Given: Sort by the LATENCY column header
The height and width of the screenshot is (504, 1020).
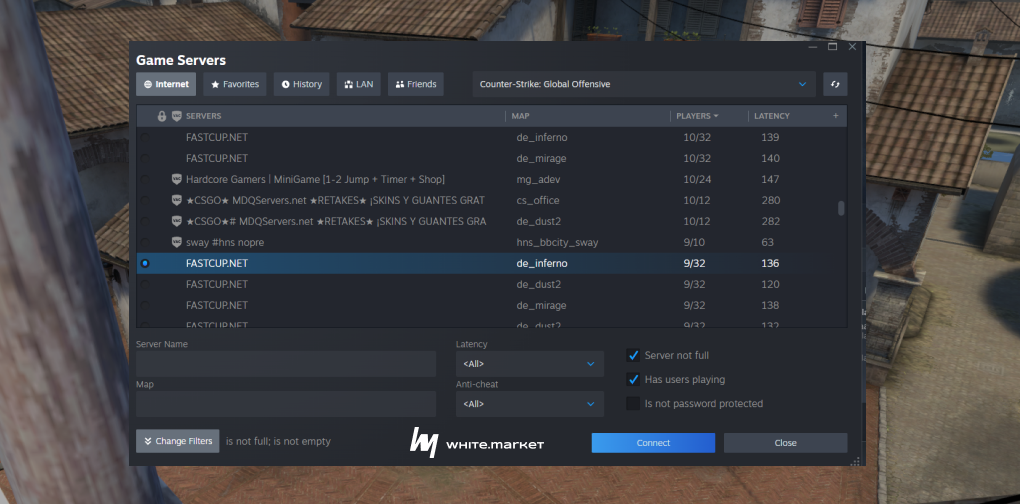Looking at the screenshot, I should 772,116.
